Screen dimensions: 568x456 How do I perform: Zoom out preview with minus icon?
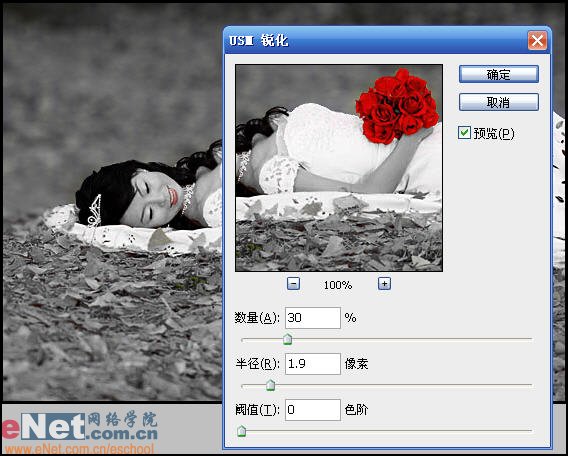293,284
